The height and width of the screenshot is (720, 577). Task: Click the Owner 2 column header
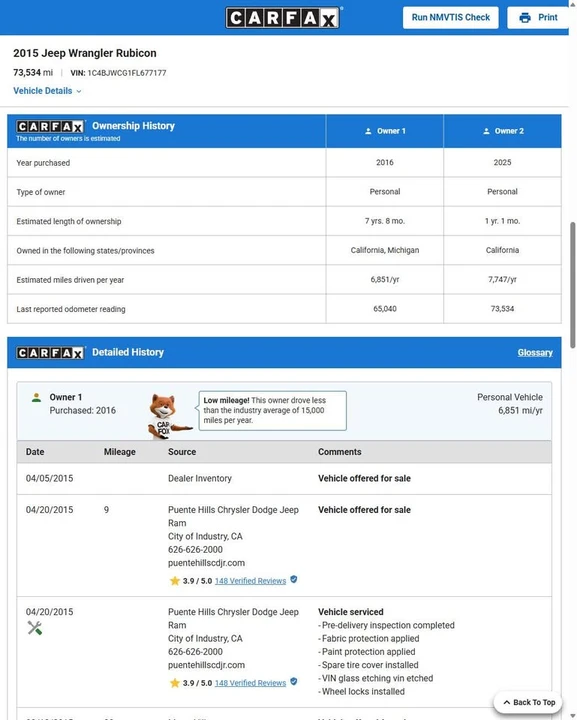click(x=502, y=131)
